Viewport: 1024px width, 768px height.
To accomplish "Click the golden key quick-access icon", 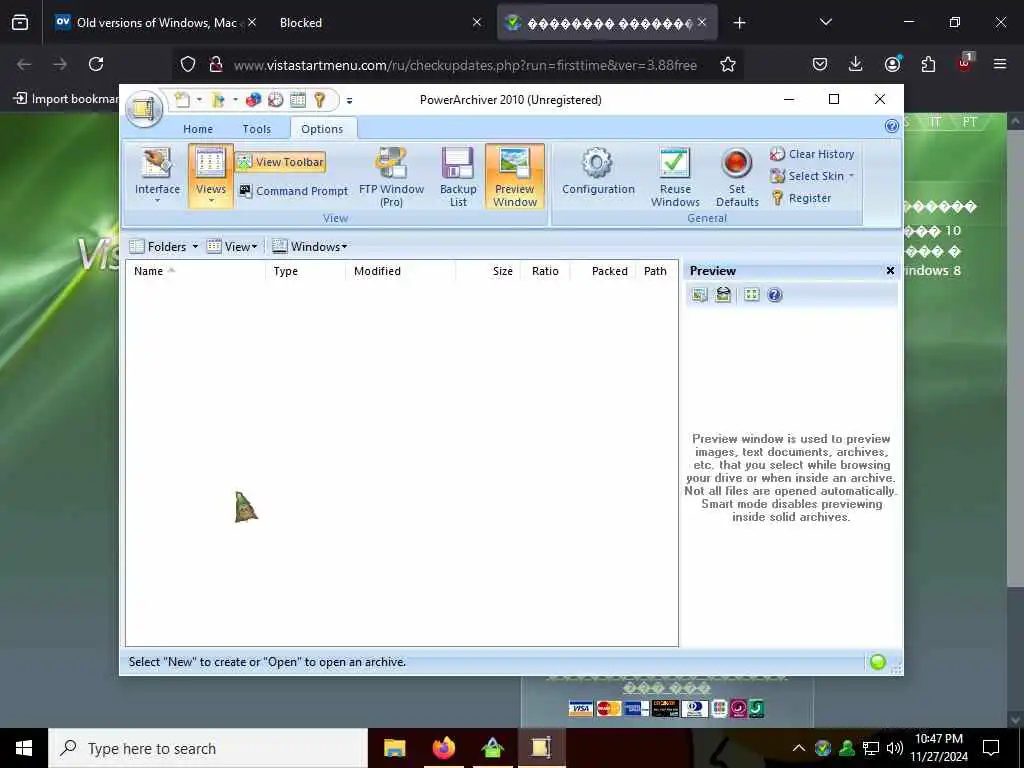I will 319,100.
